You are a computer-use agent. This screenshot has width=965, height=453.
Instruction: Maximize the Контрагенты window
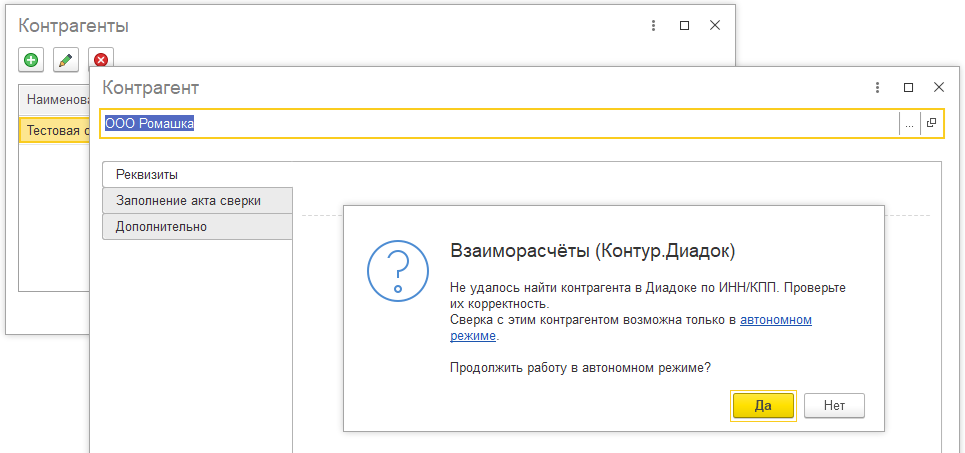tap(684, 25)
